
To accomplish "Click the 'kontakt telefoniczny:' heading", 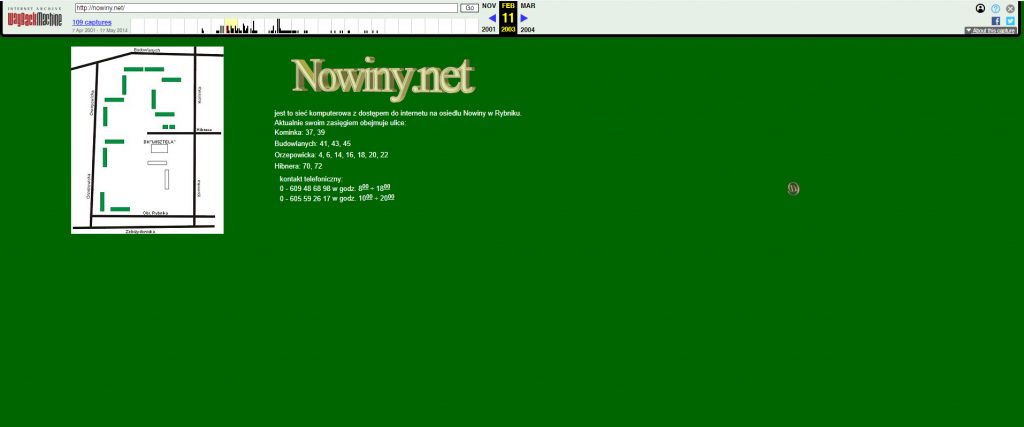I will [311, 179].
